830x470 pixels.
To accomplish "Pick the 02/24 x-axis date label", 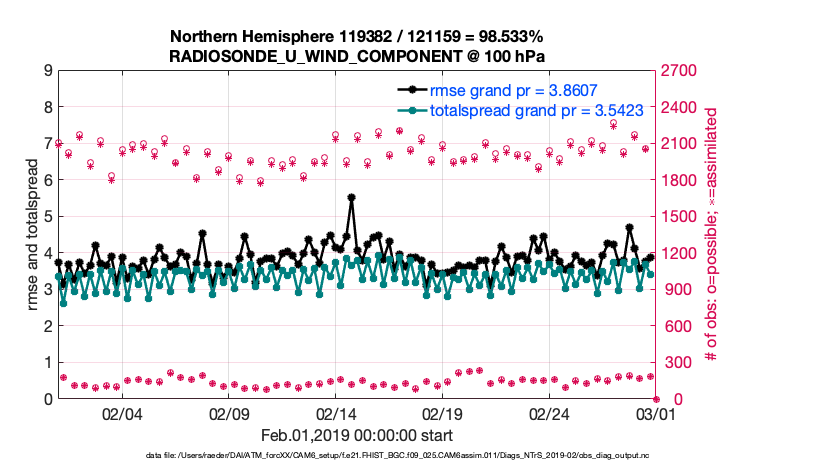I will 548,414.
